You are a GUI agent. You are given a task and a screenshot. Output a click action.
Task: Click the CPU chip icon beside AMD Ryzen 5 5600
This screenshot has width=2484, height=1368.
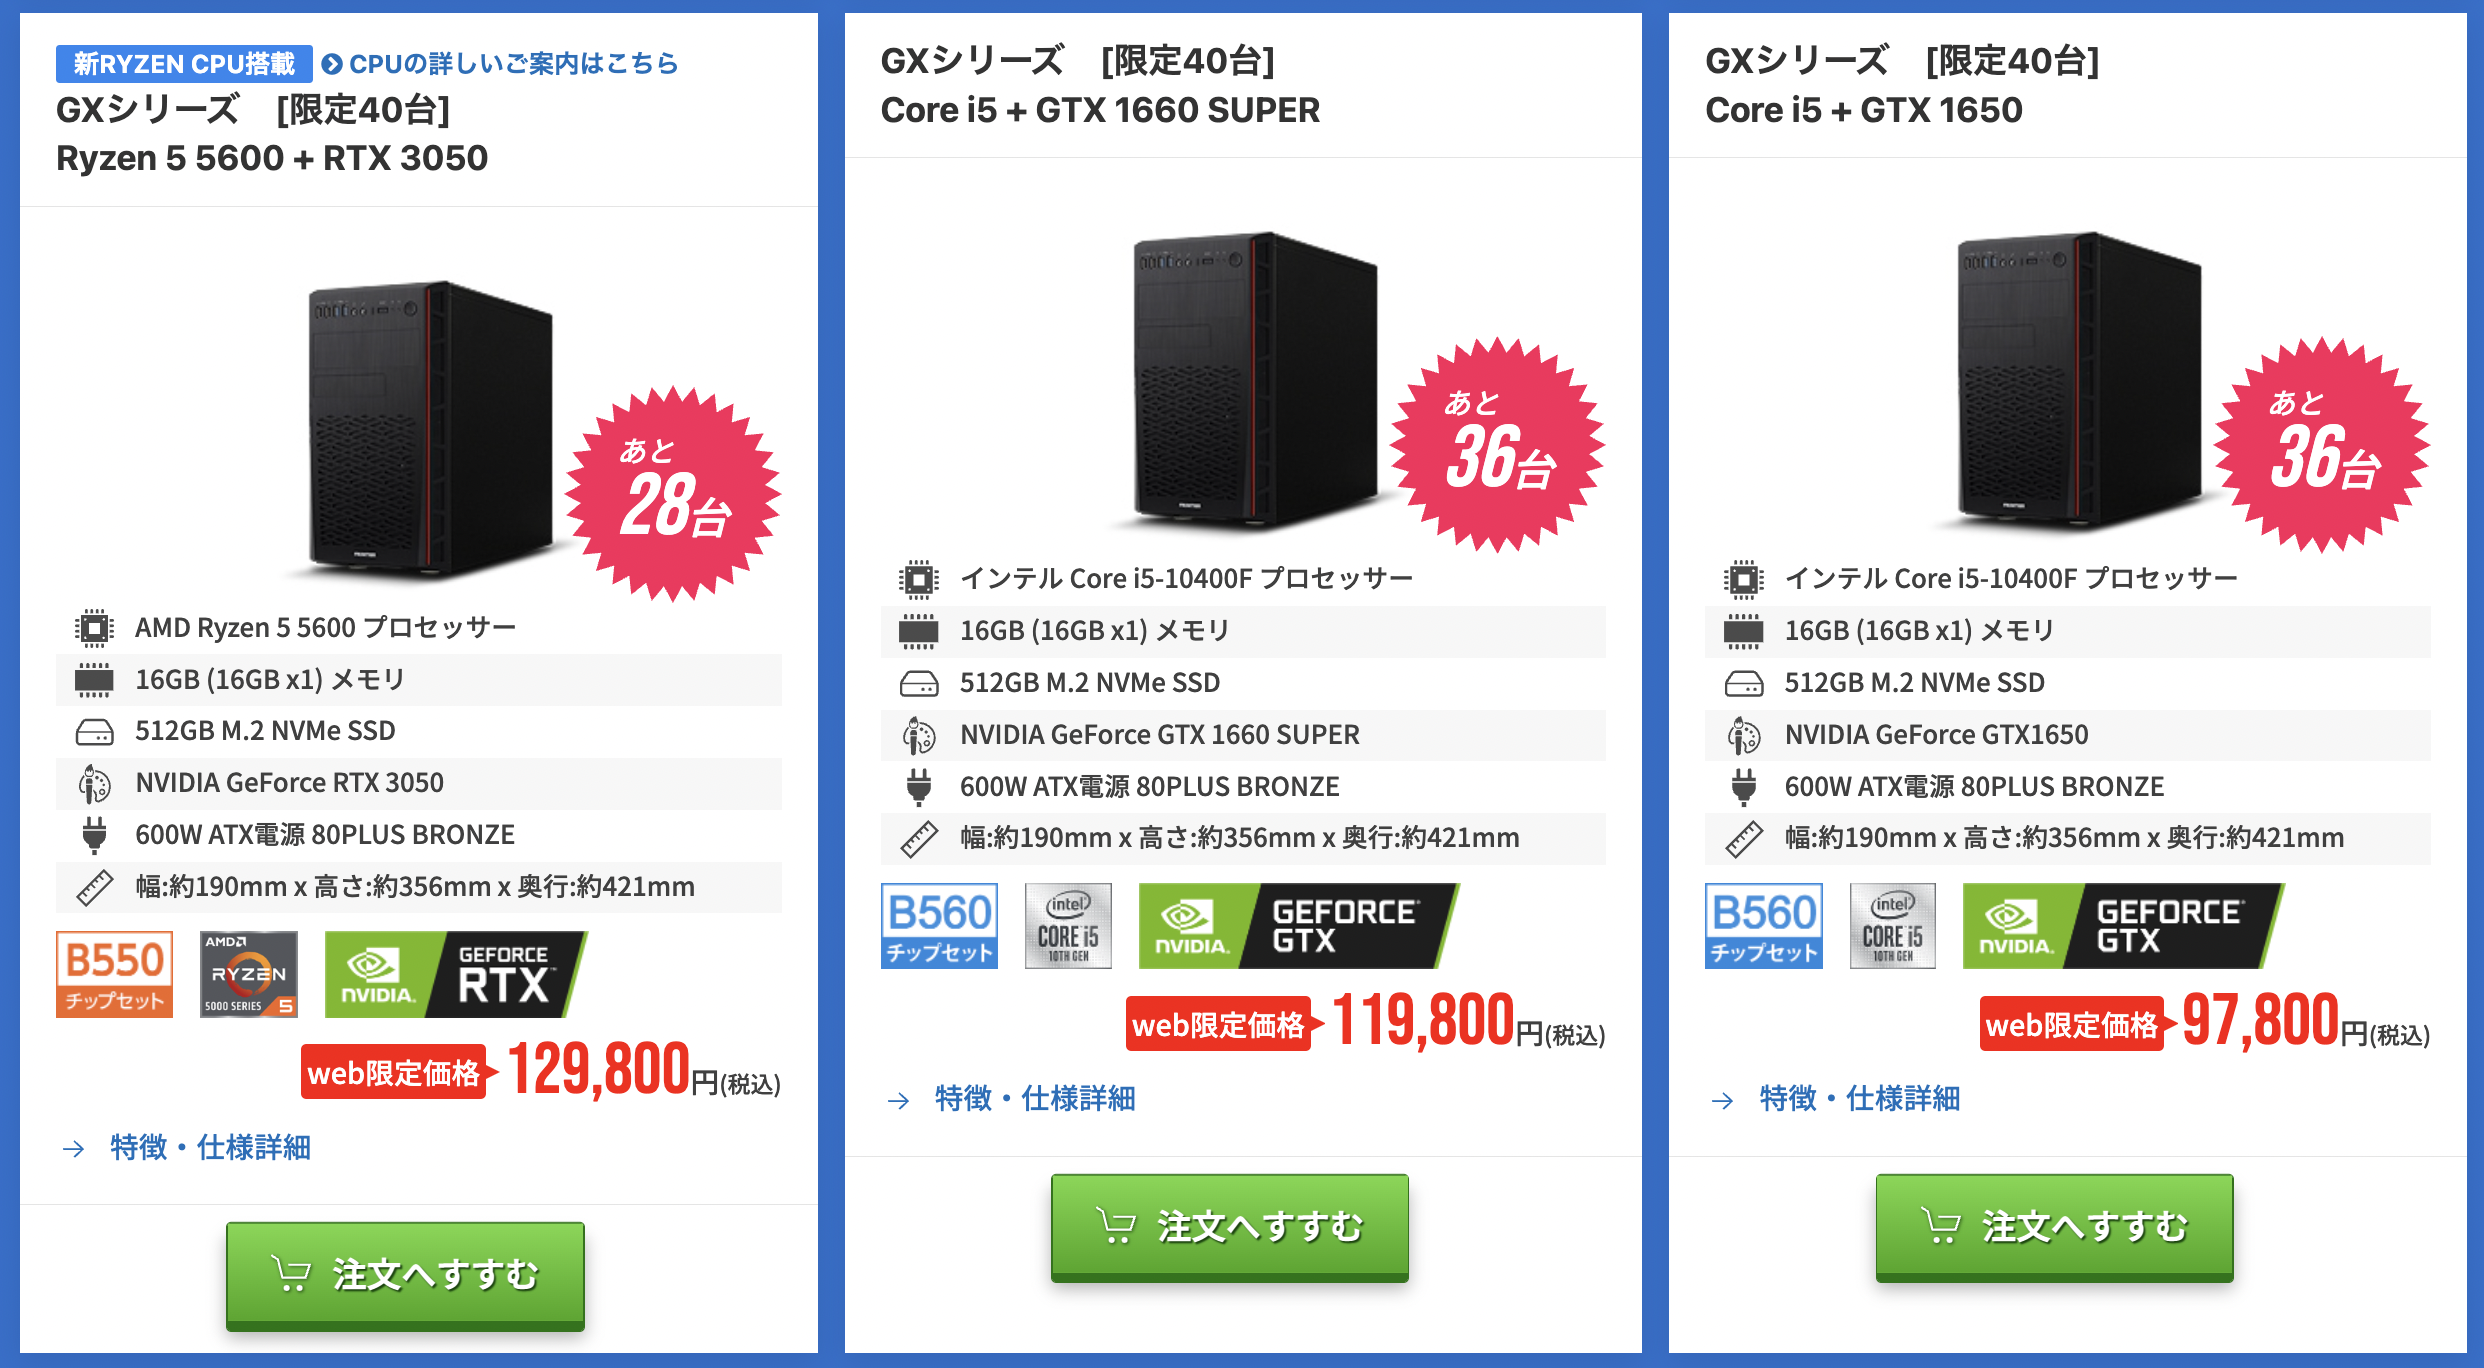point(94,628)
